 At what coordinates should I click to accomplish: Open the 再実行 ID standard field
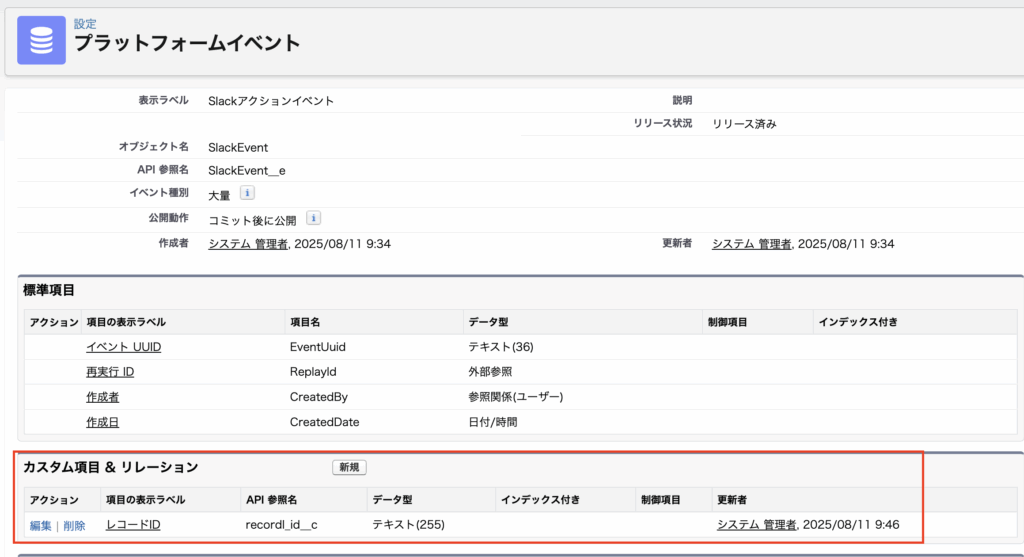click(x=110, y=372)
